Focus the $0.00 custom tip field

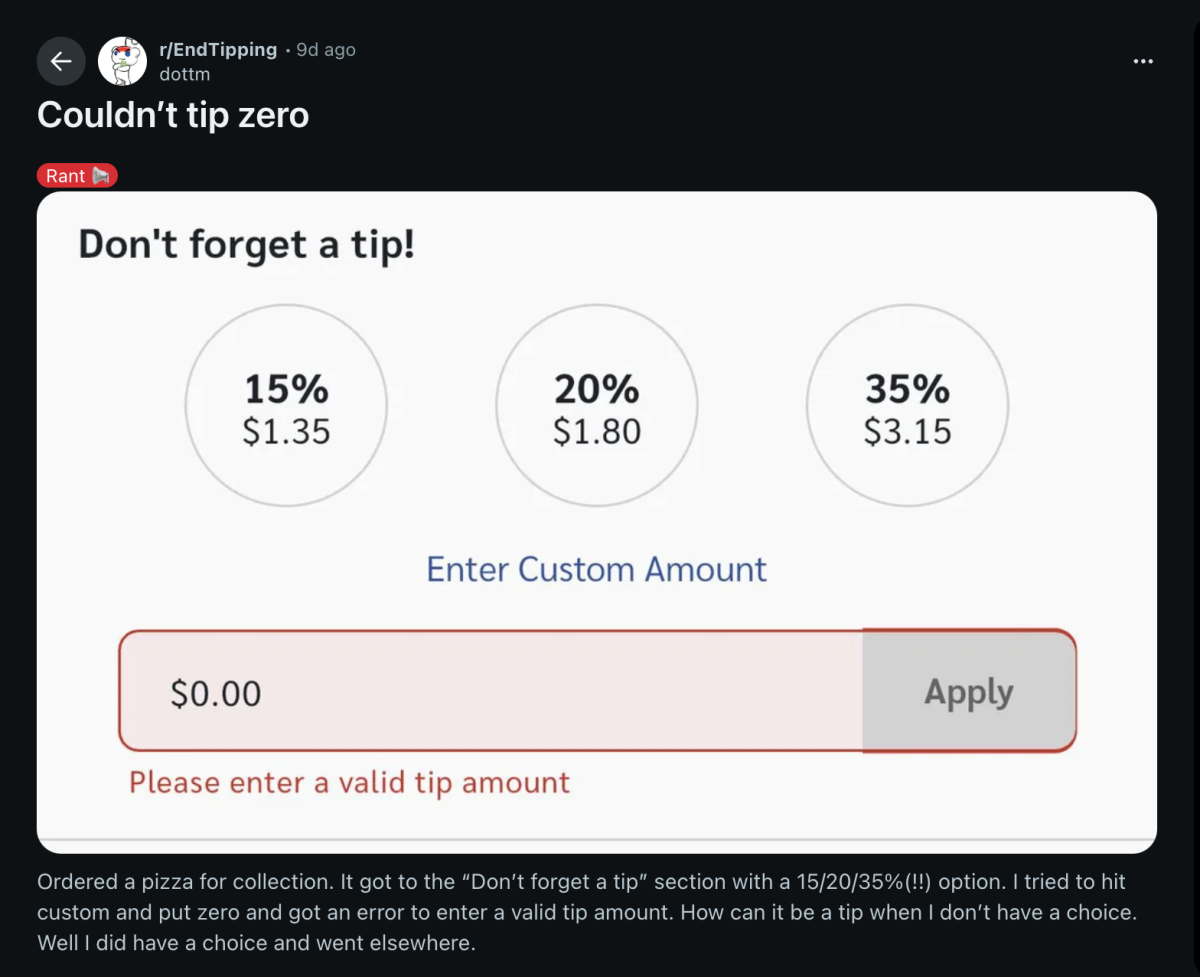coord(490,692)
